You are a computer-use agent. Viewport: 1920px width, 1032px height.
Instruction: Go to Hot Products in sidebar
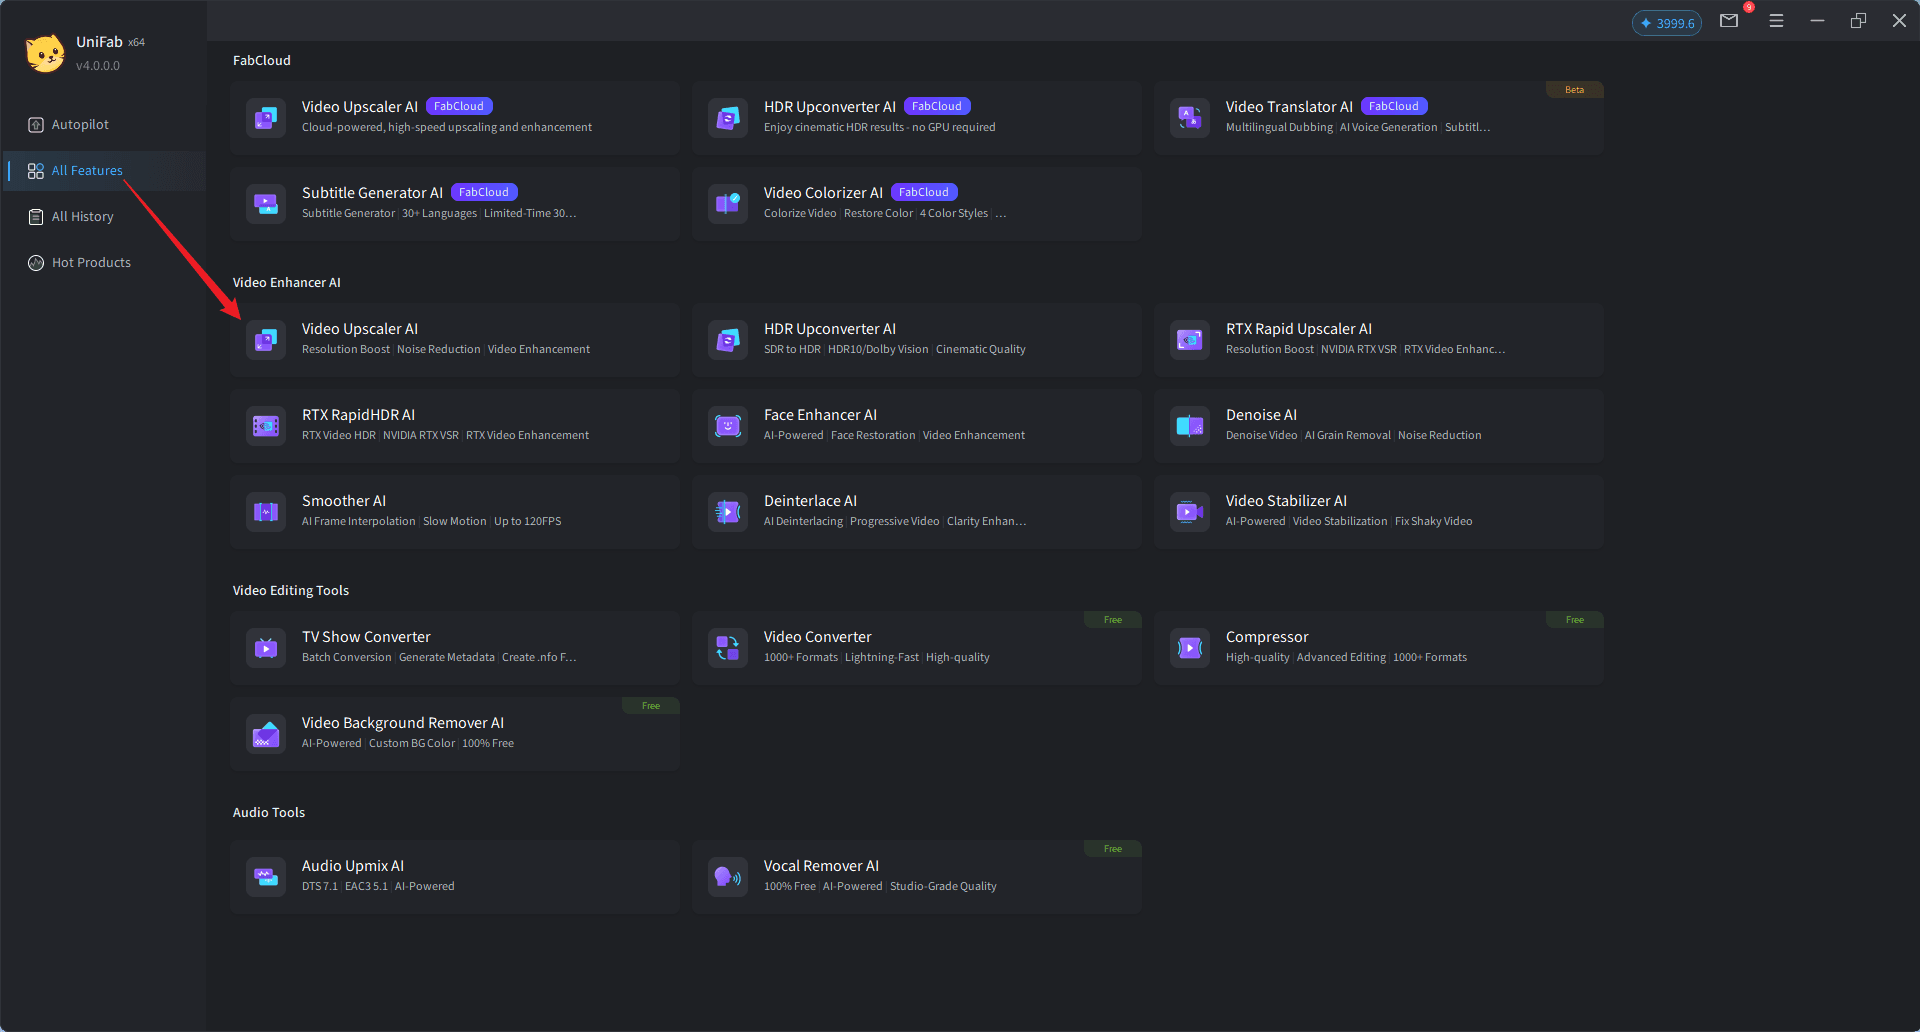91,263
